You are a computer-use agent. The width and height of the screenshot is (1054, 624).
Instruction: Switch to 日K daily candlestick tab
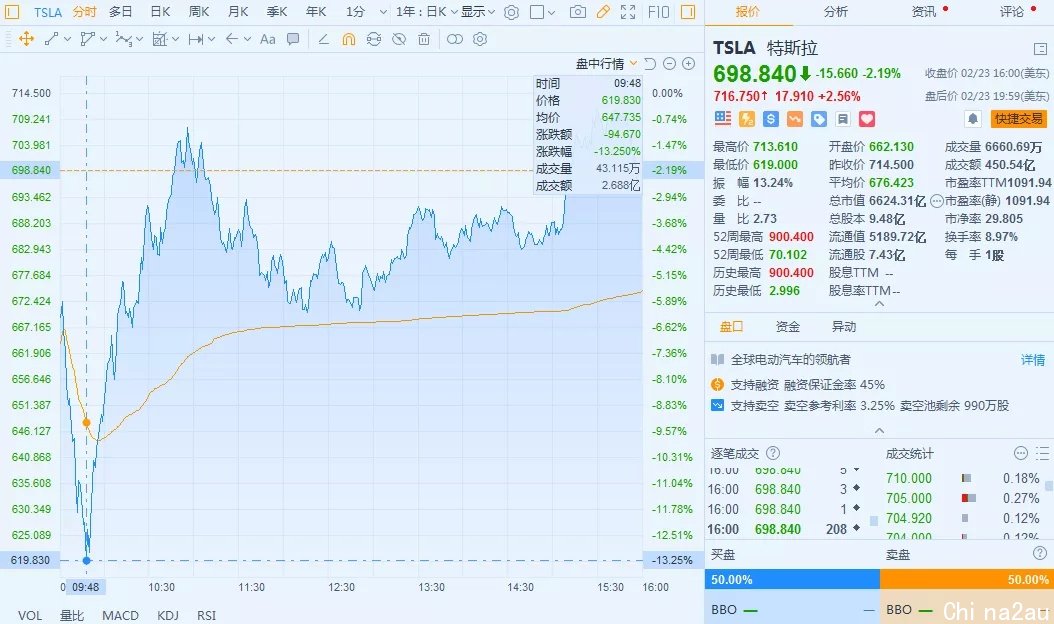(160, 12)
